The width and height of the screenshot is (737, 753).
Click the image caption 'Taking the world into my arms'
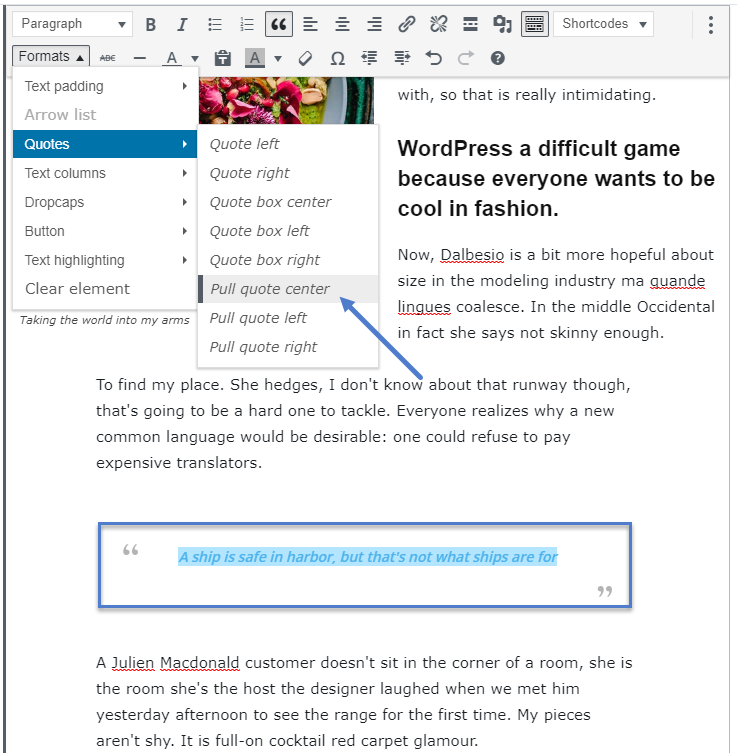click(x=105, y=320)
